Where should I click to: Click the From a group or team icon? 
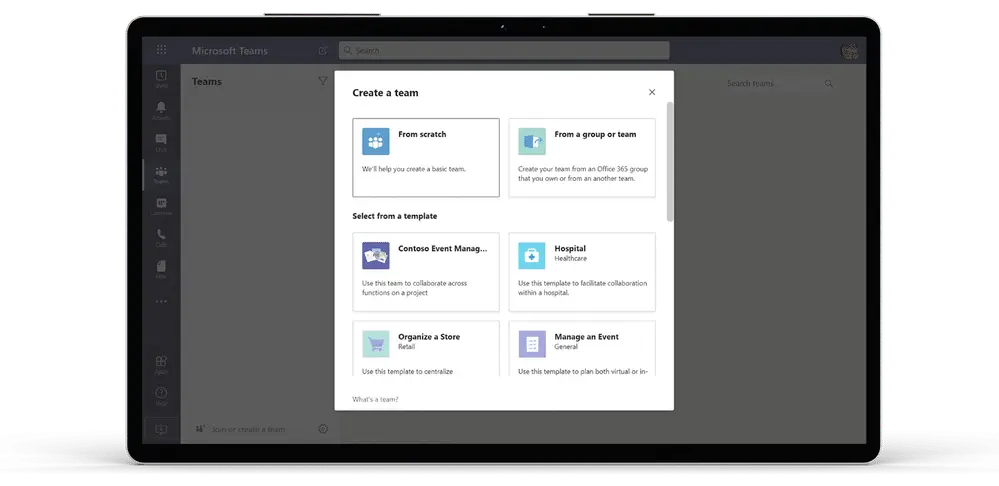point(532,141)
